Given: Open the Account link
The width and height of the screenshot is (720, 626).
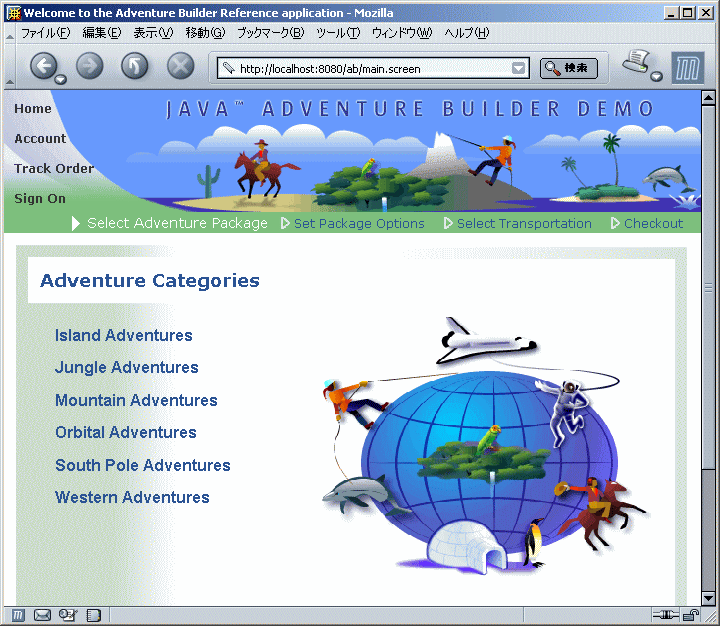Looking at the screenshot, I should pyautogui.click(x=40, y=139).
